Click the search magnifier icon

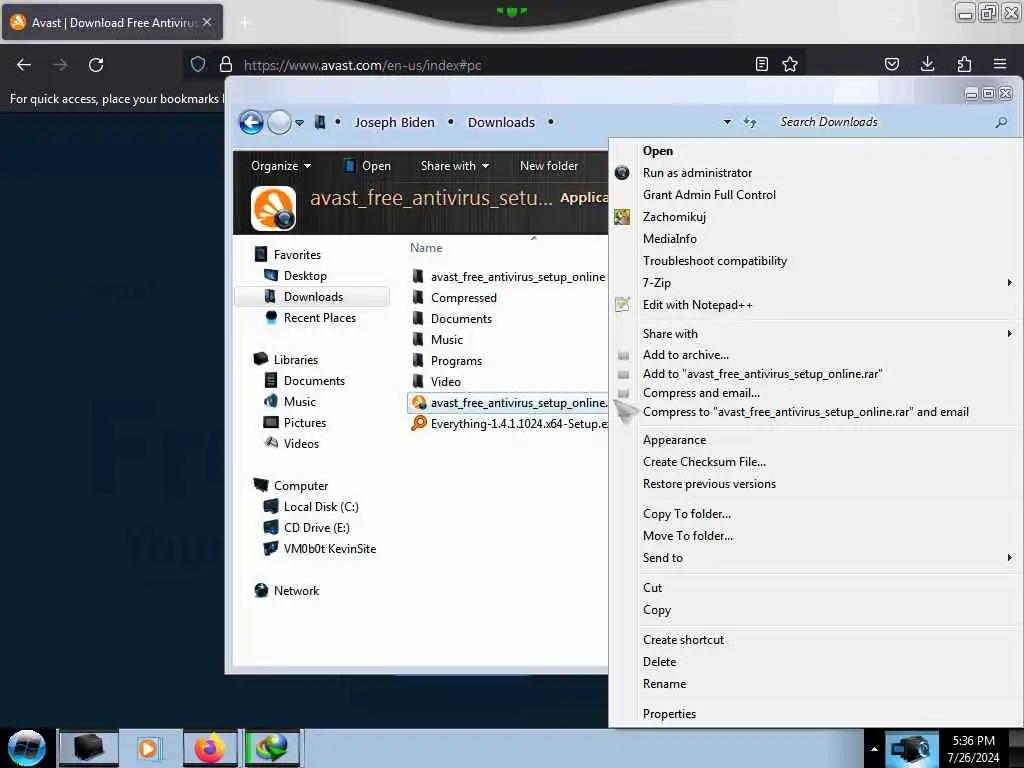click(x=1001, y=122)
